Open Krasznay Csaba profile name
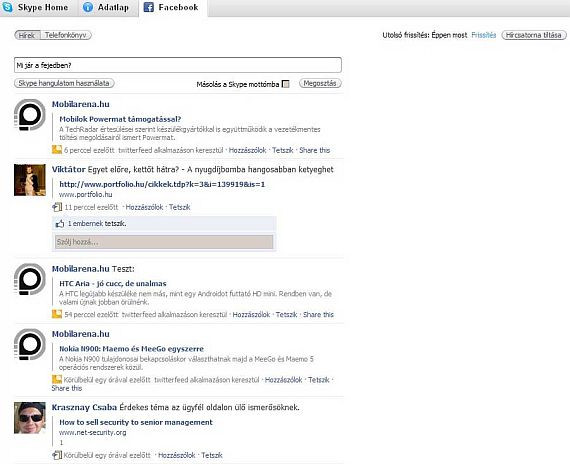 (84, 408)
